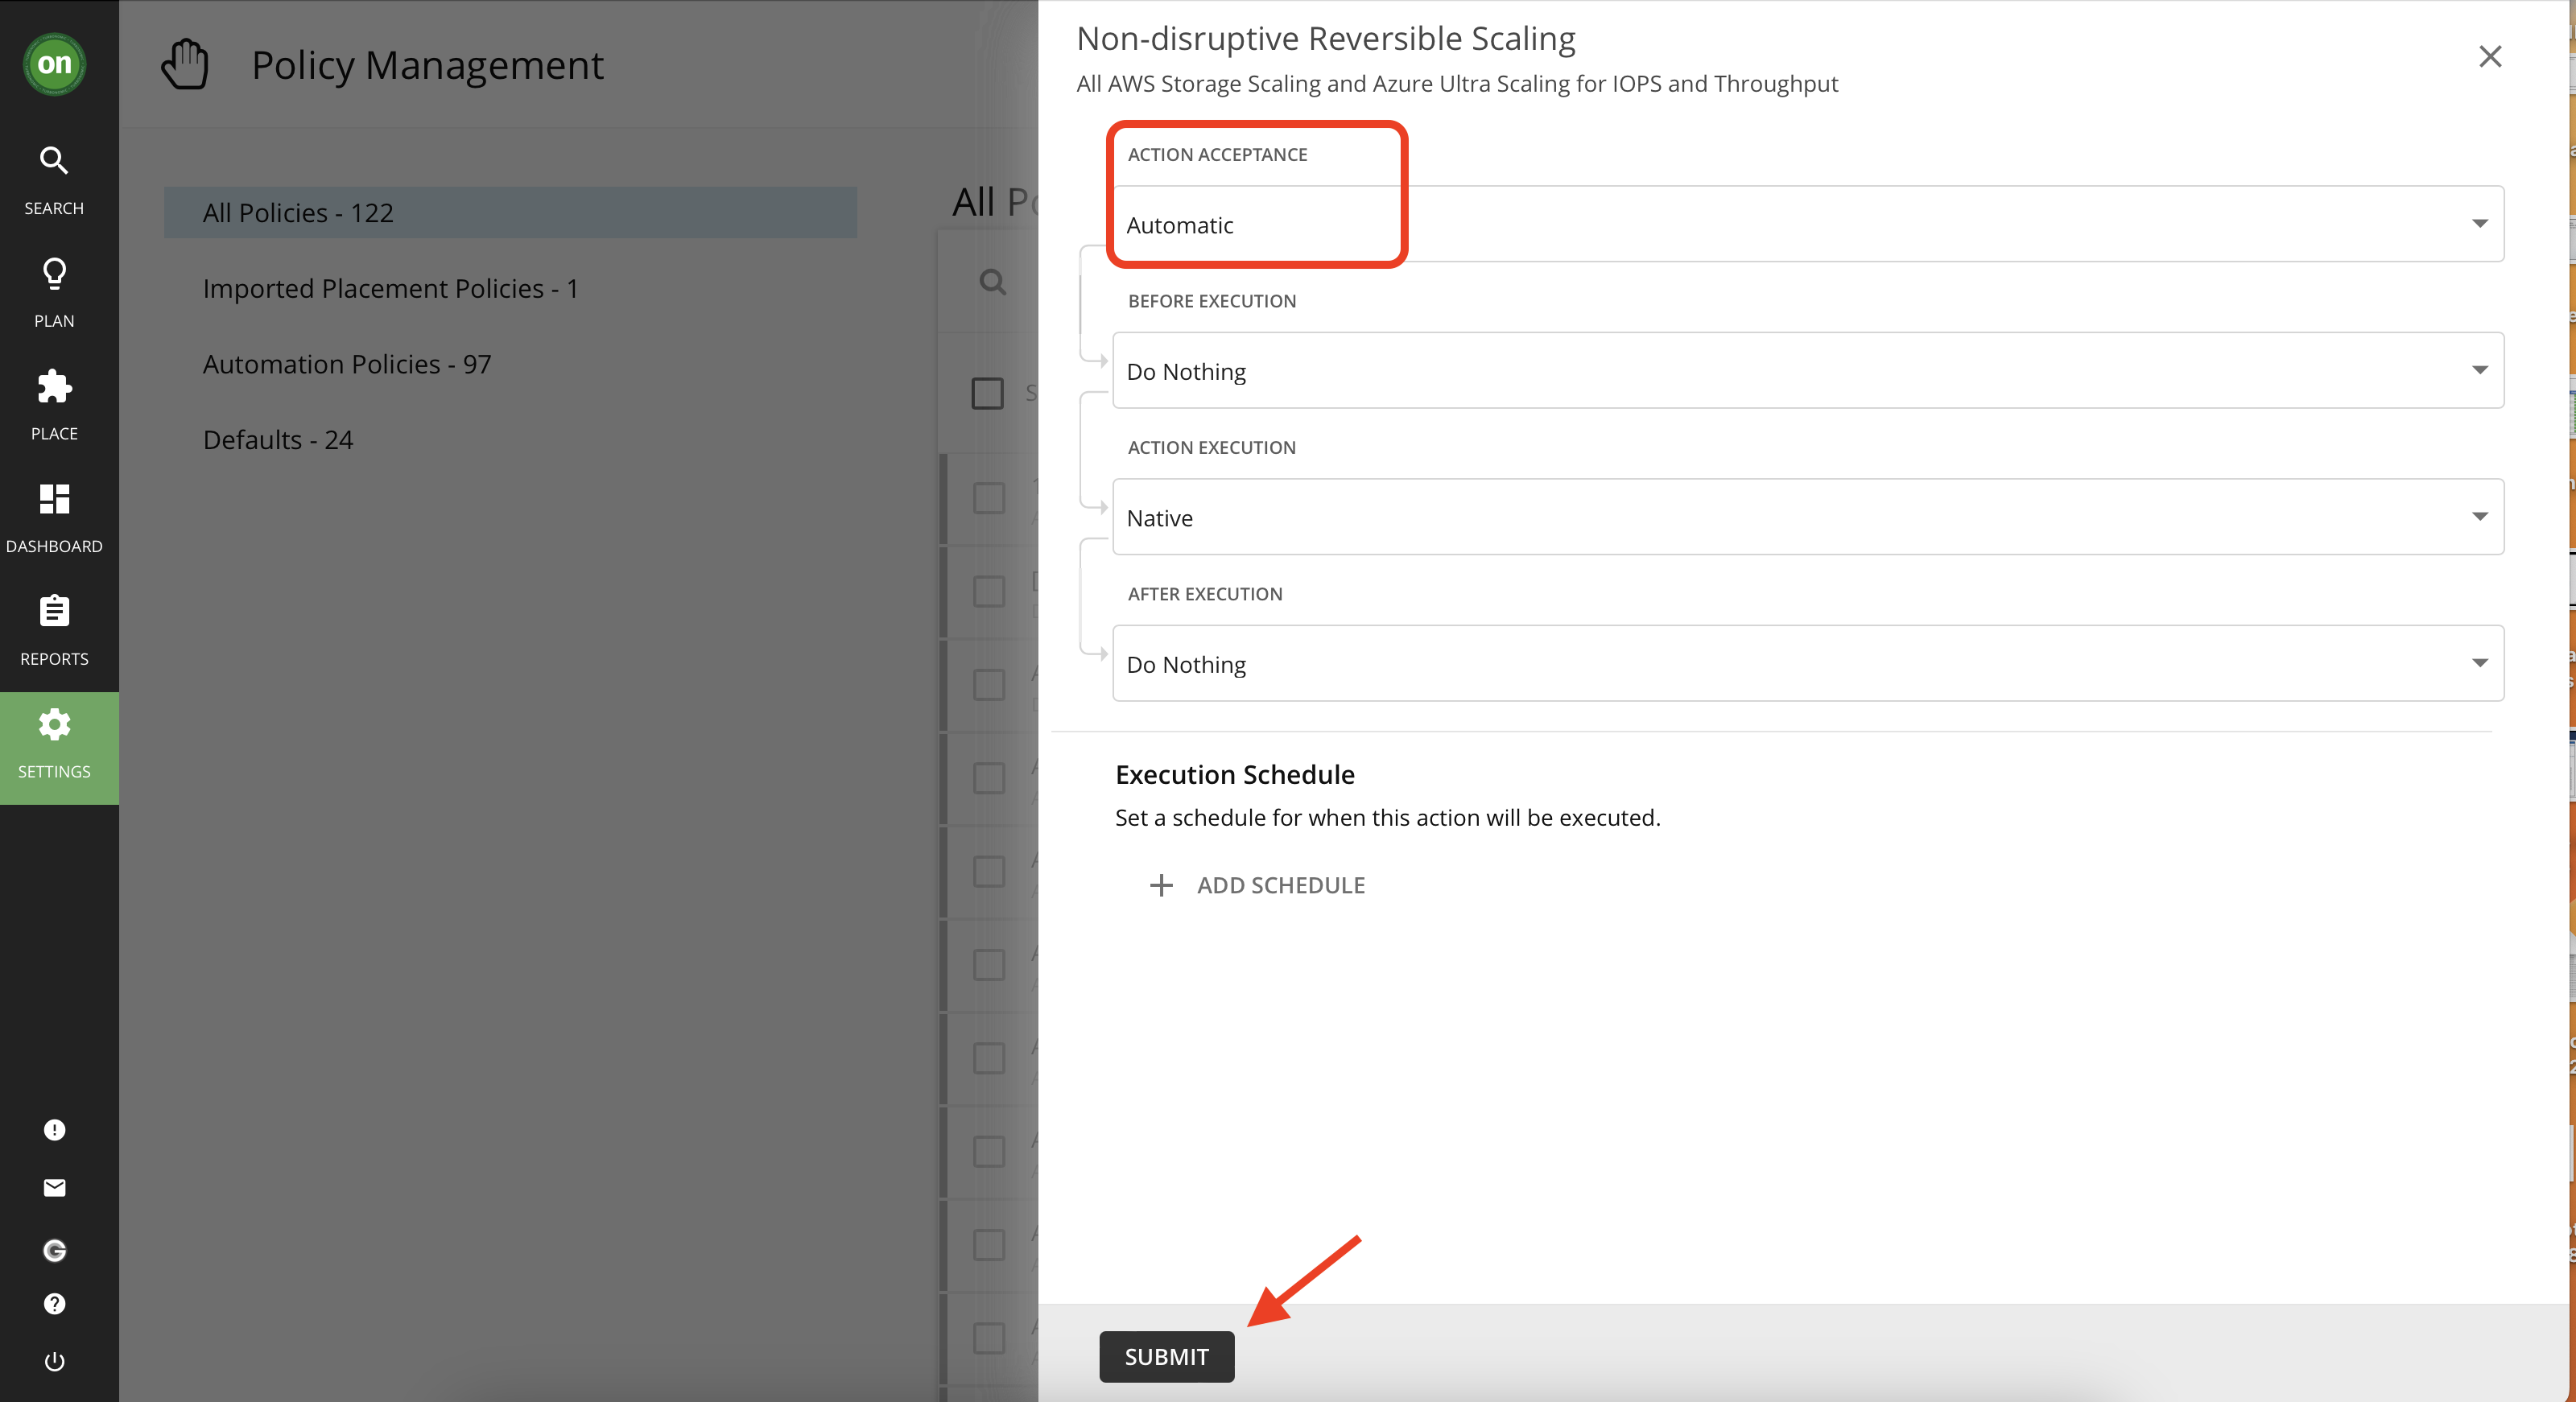Click the Google 'G' icon in sidebar
The height and width of the screenshot is (1402, 2576).
[54, 1250]
